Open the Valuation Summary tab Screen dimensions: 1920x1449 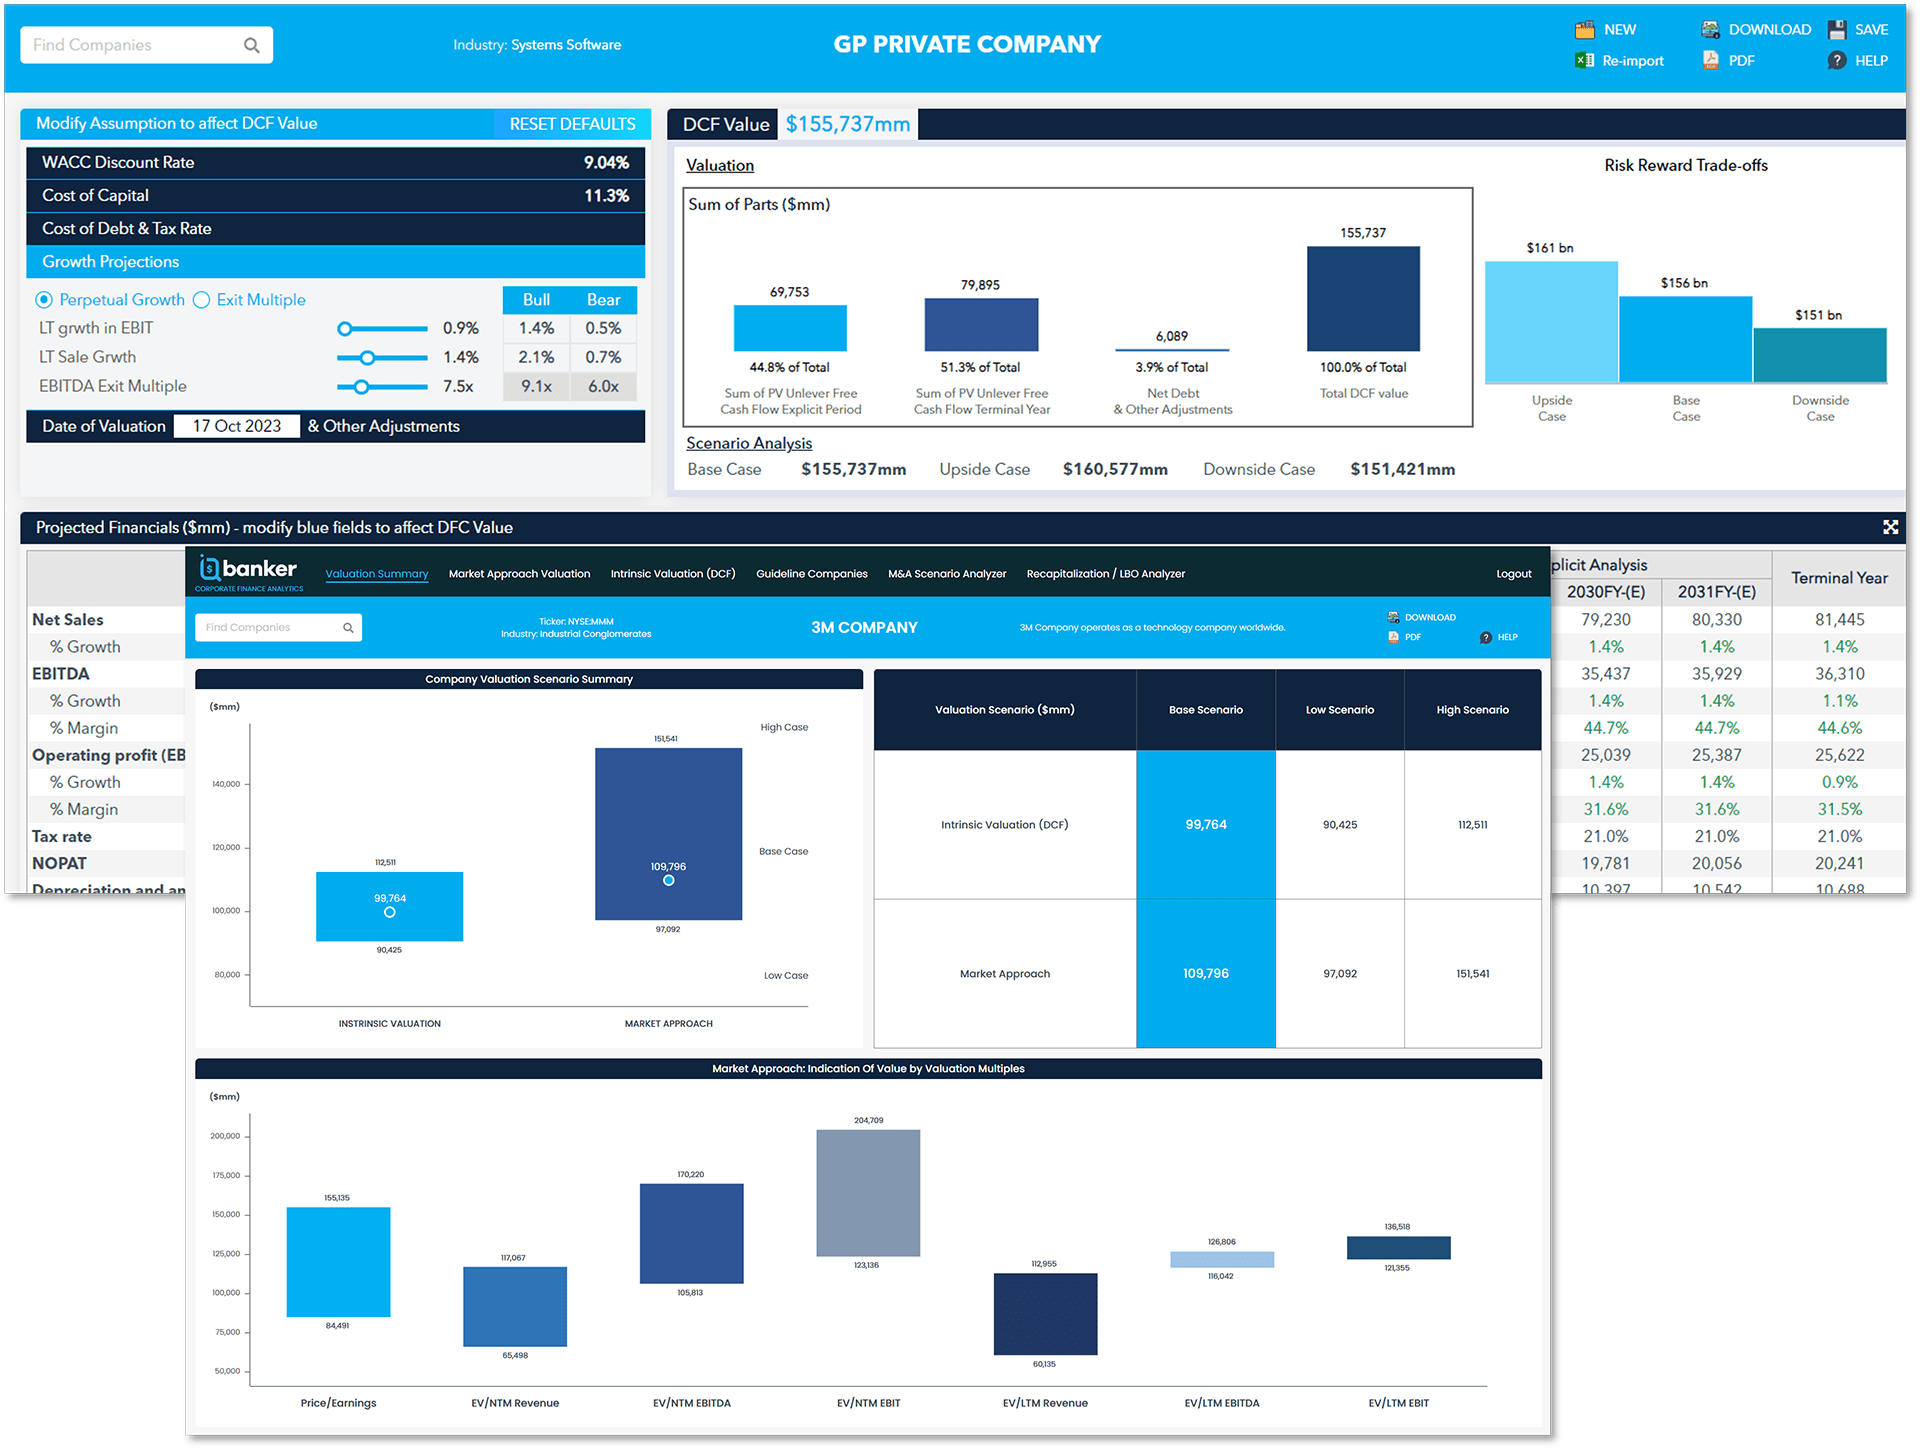(x=377, y=574)
